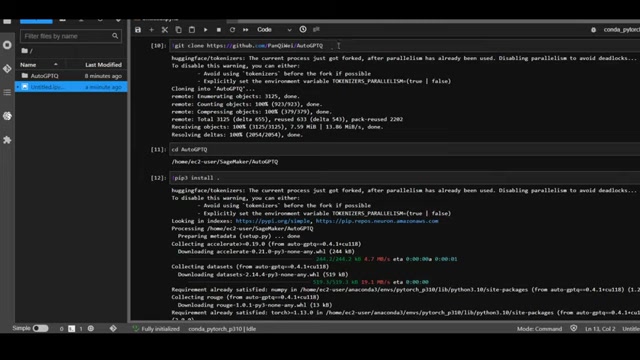Image resolution: width=640 pixels, height=360 pixels.
Task: Insert a new cell with the plus icon
Action: [151, 30]
